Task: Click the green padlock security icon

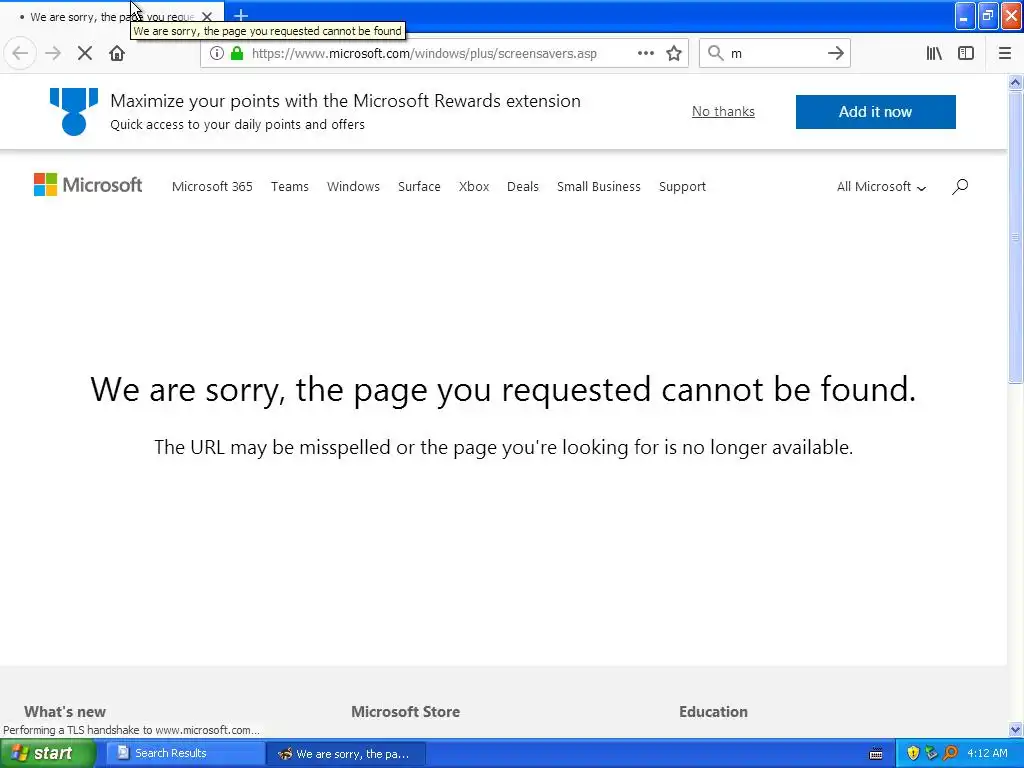Action: pos(237,53)
